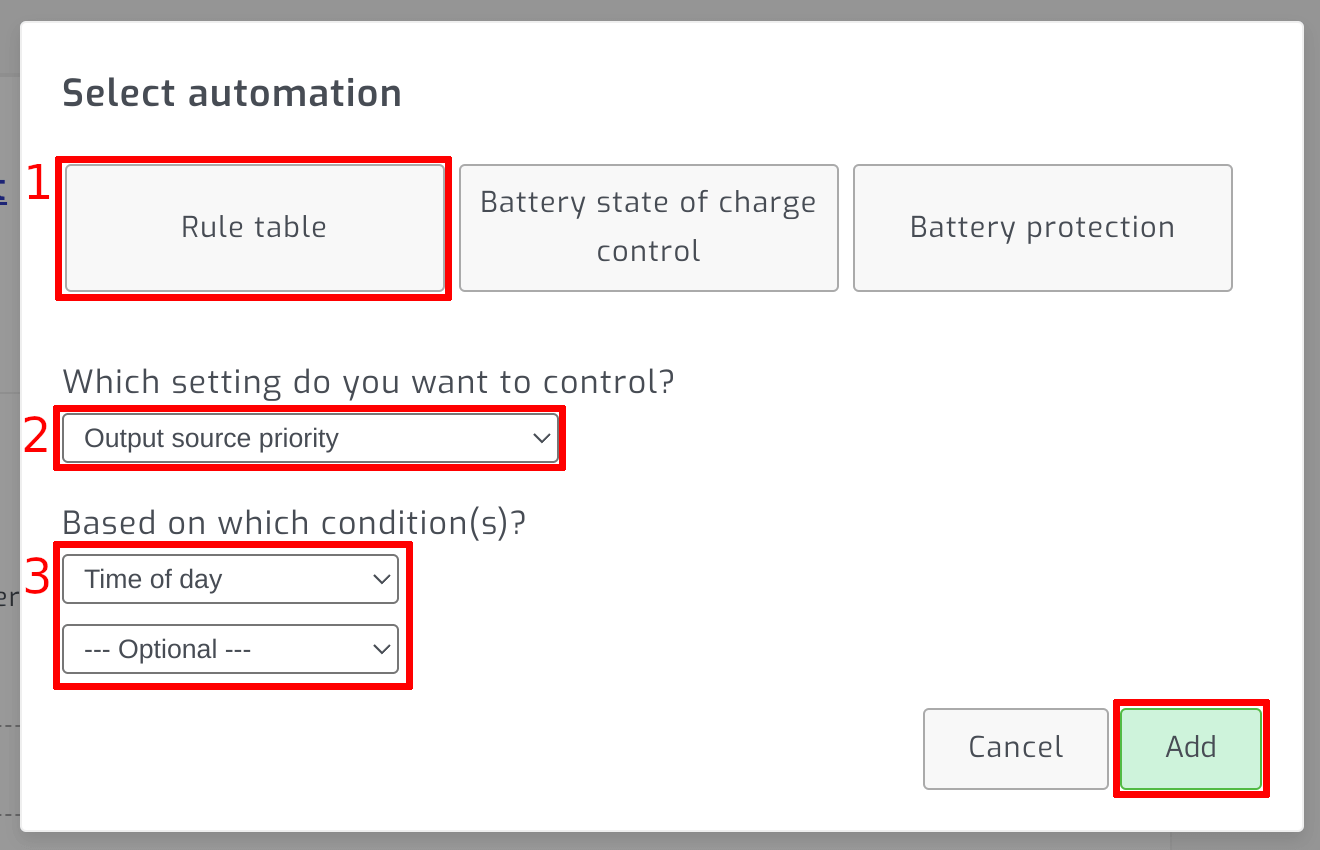Open the Optional second condition dropdown
1320x850 pixels.
pos(230,649)
